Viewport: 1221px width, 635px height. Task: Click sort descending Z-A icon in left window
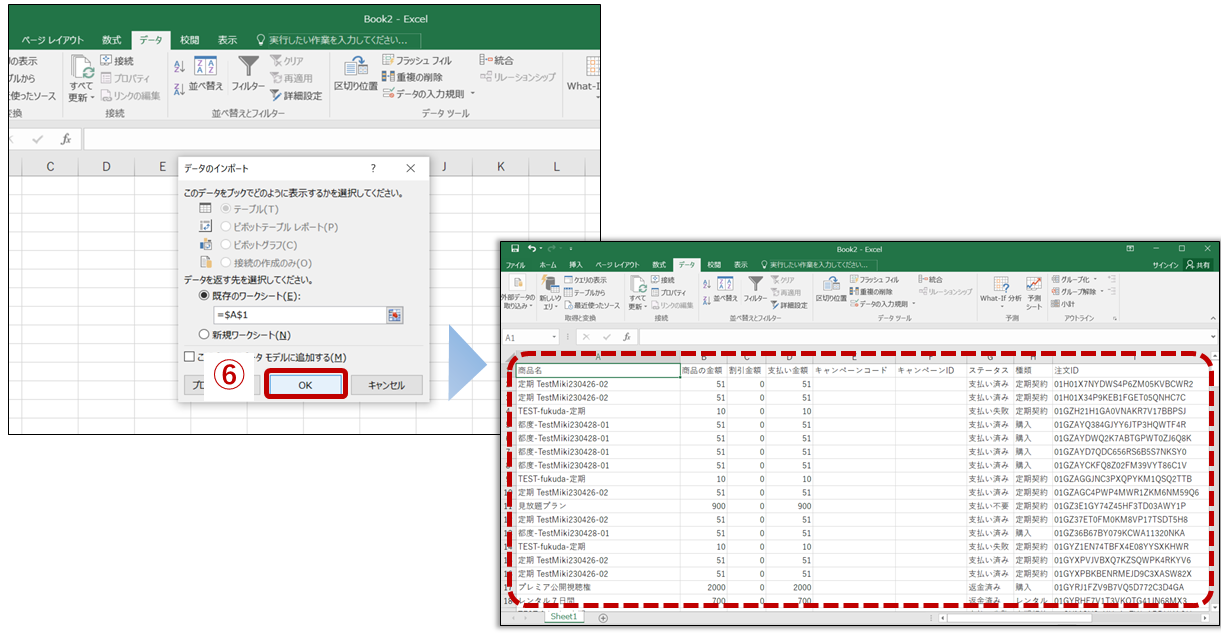(x=179, y=87)
